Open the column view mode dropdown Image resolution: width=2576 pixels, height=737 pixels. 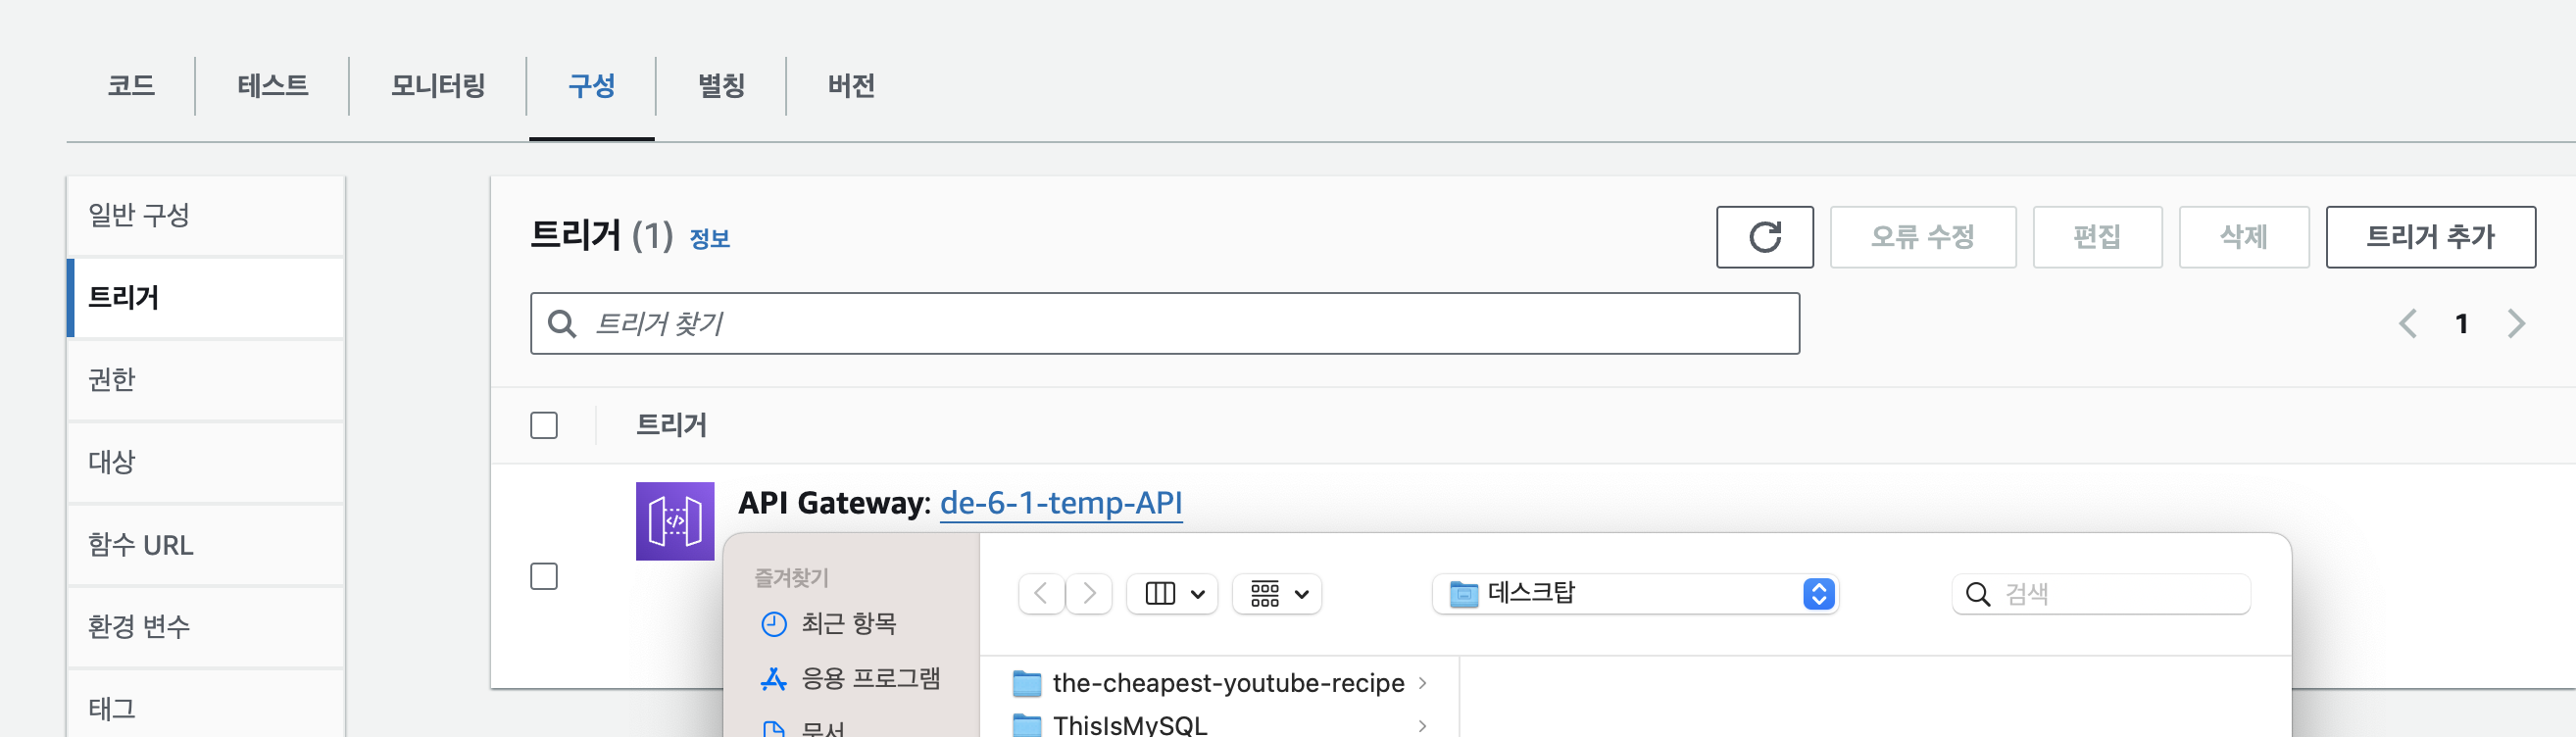1172,594
